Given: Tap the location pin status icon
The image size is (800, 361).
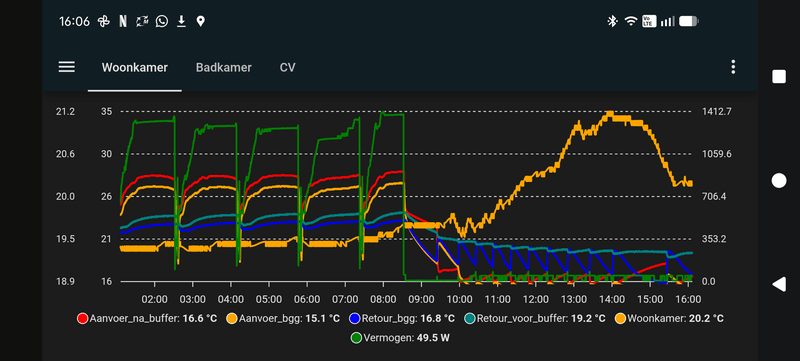Looking at the screenshot, I should pos(201,21).
